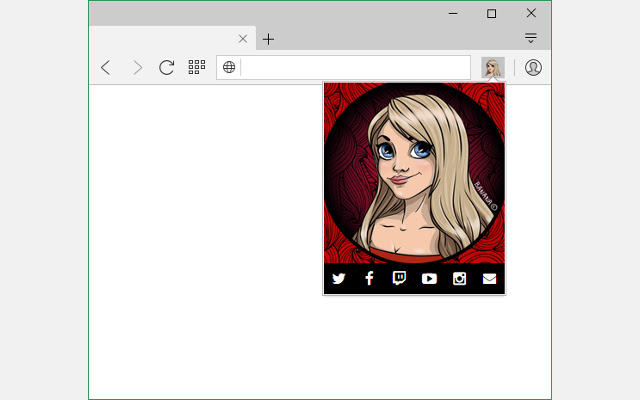Select the open blank tab
The width and height of the screenshot is (640, 400).
pyautogui.click(x=172, y=38)
